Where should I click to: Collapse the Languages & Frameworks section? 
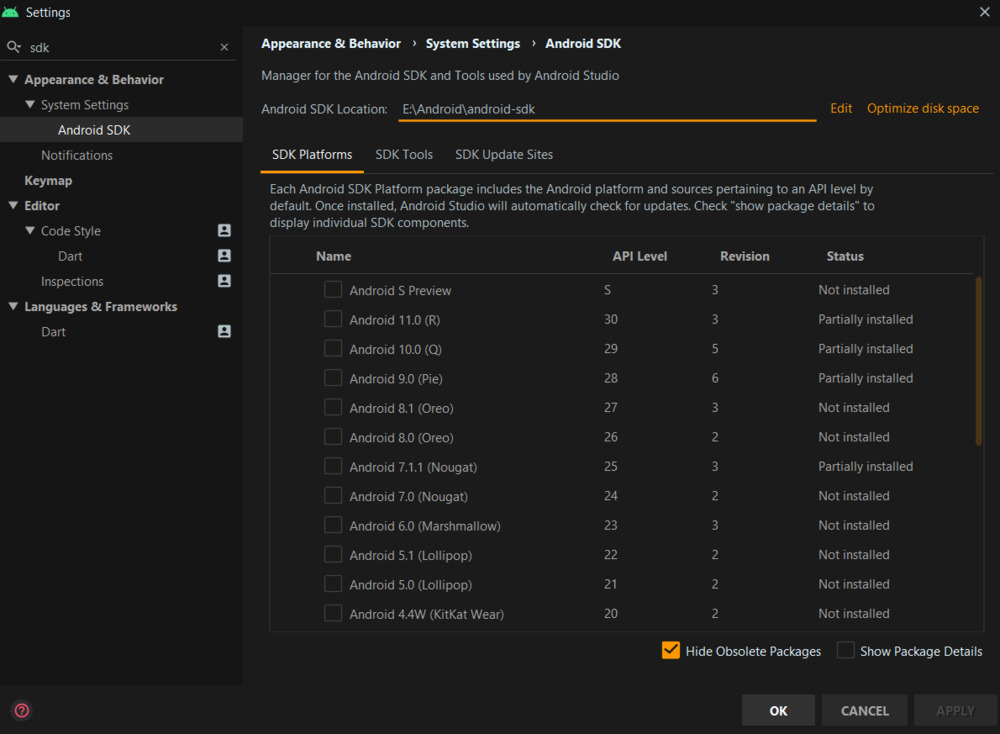point(13,307)
